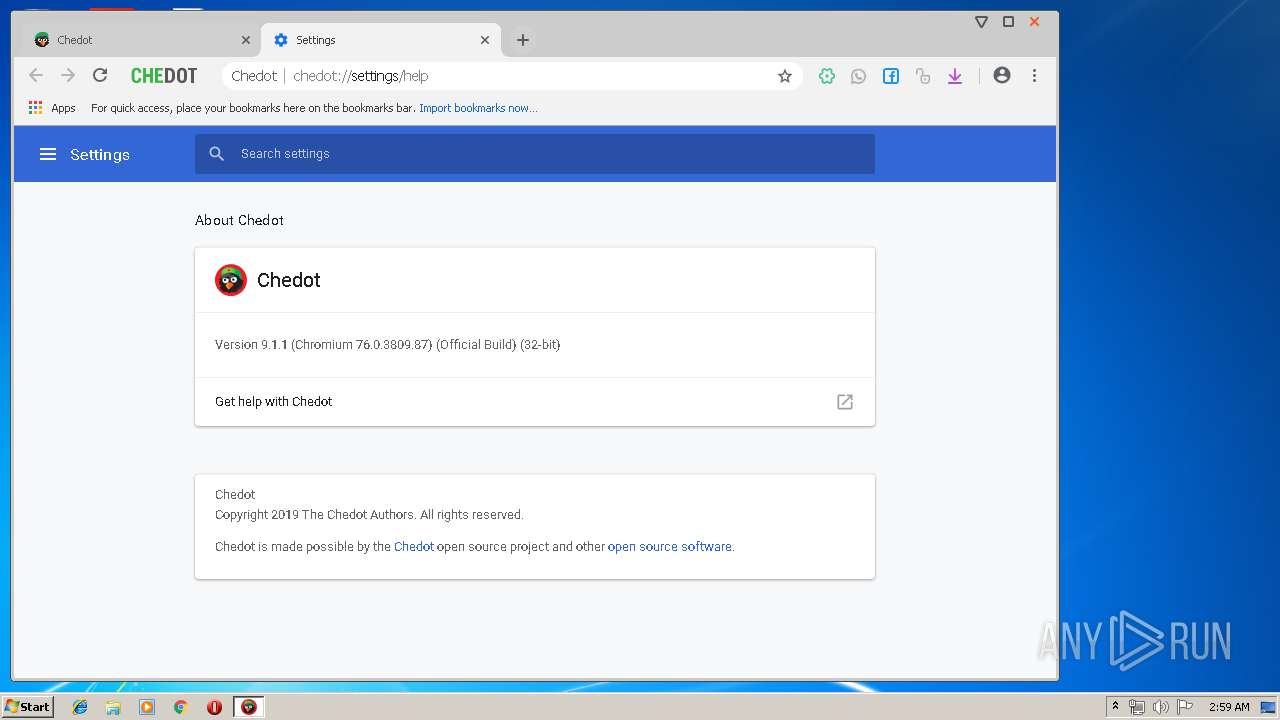The width and height of the screenshot is (1280, 720).
Task: Click the Import bookmarks now link
Action: tap(478, 108)
